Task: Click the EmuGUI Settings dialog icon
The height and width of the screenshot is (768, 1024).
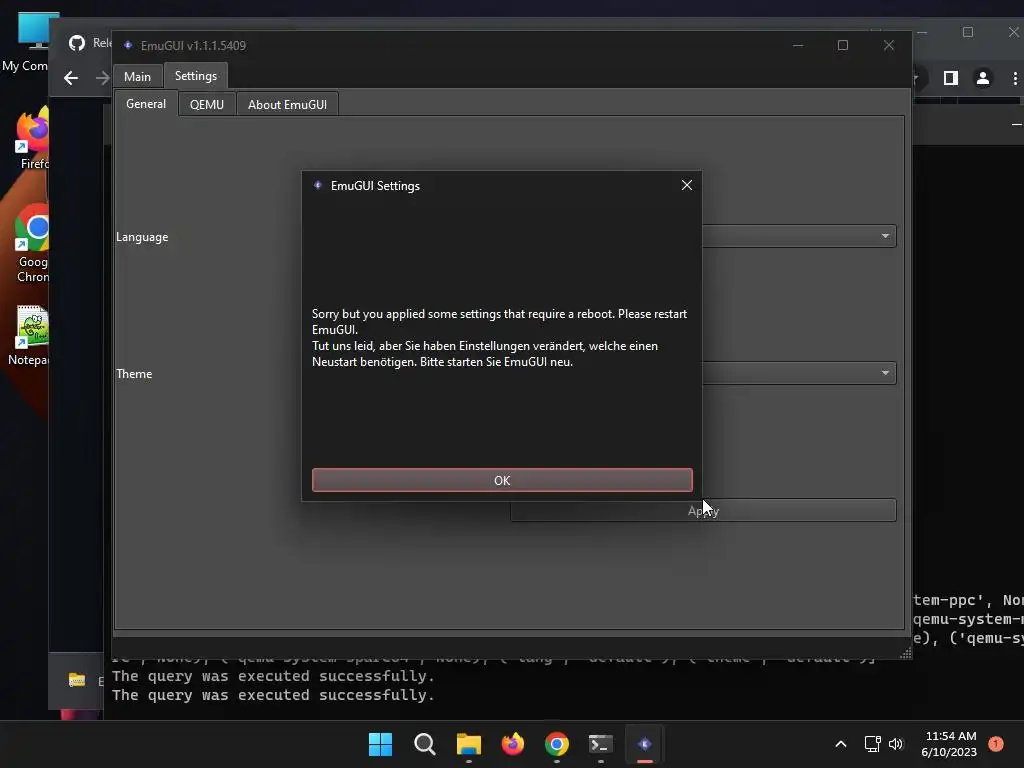Action: click(318, 185)
